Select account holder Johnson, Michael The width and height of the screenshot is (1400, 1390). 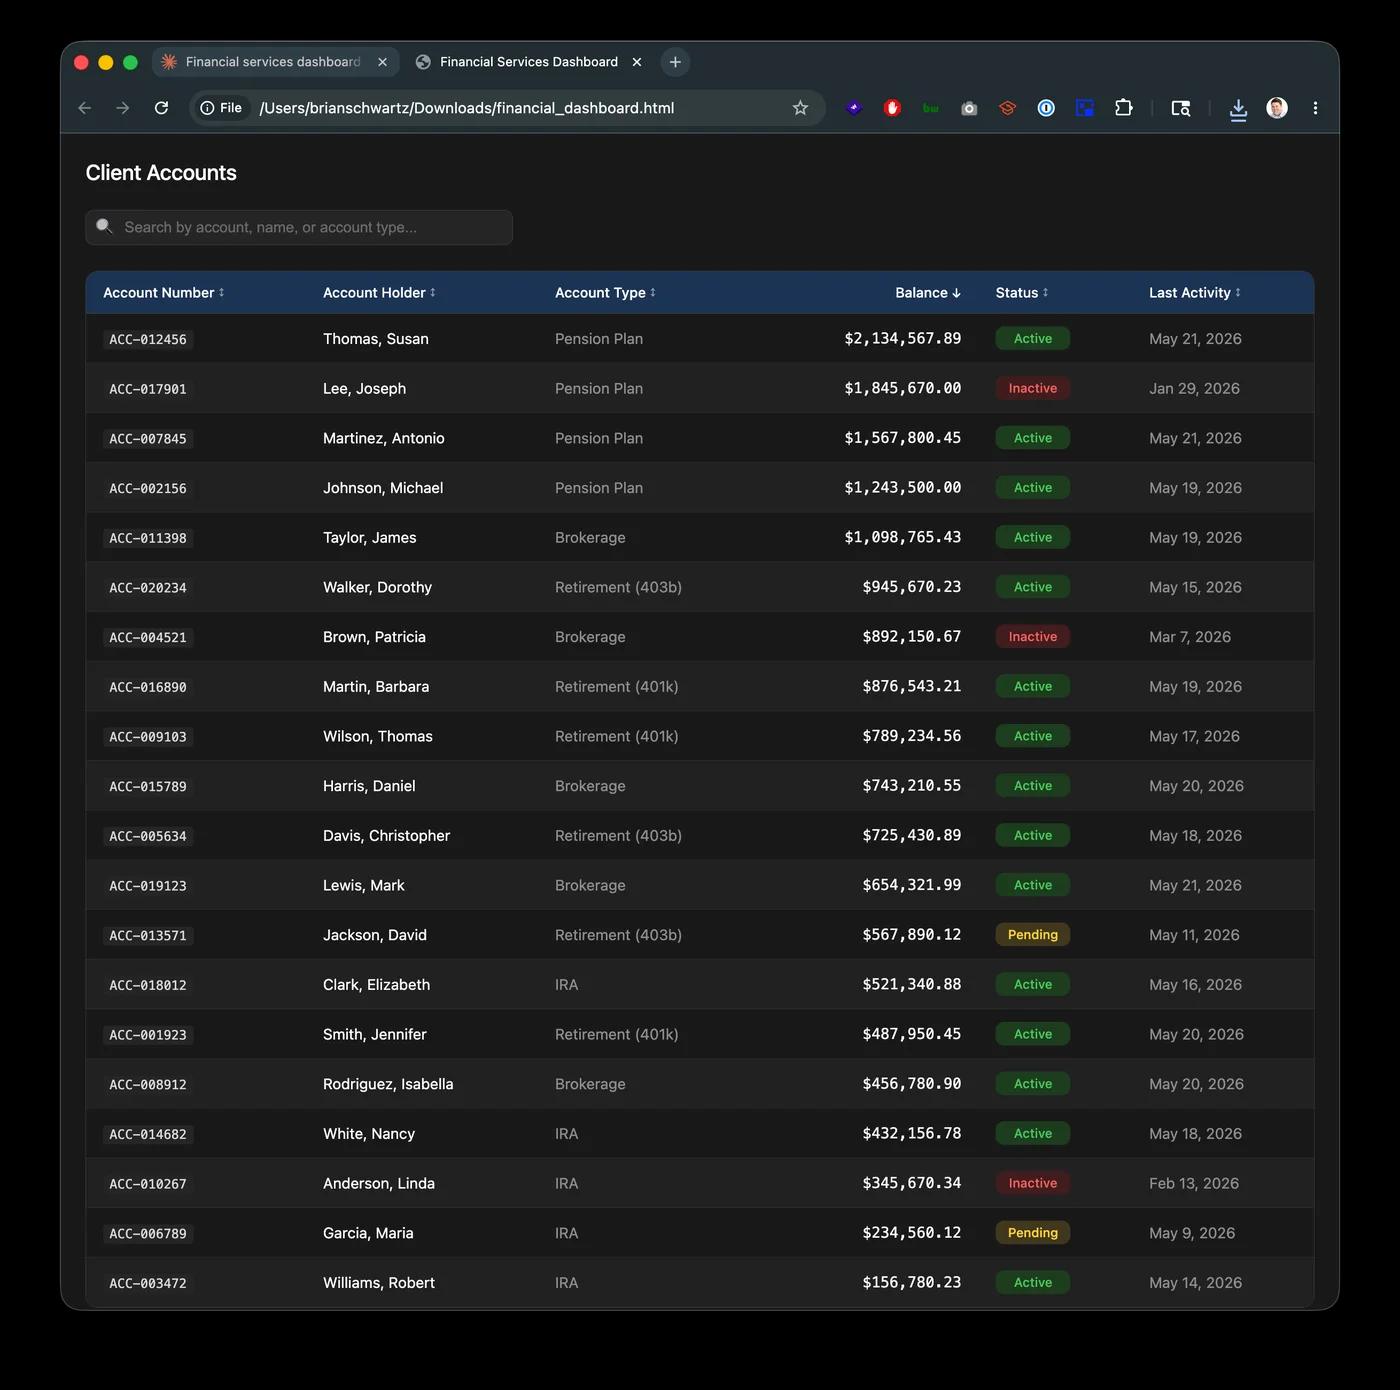[x=383, y=488]
